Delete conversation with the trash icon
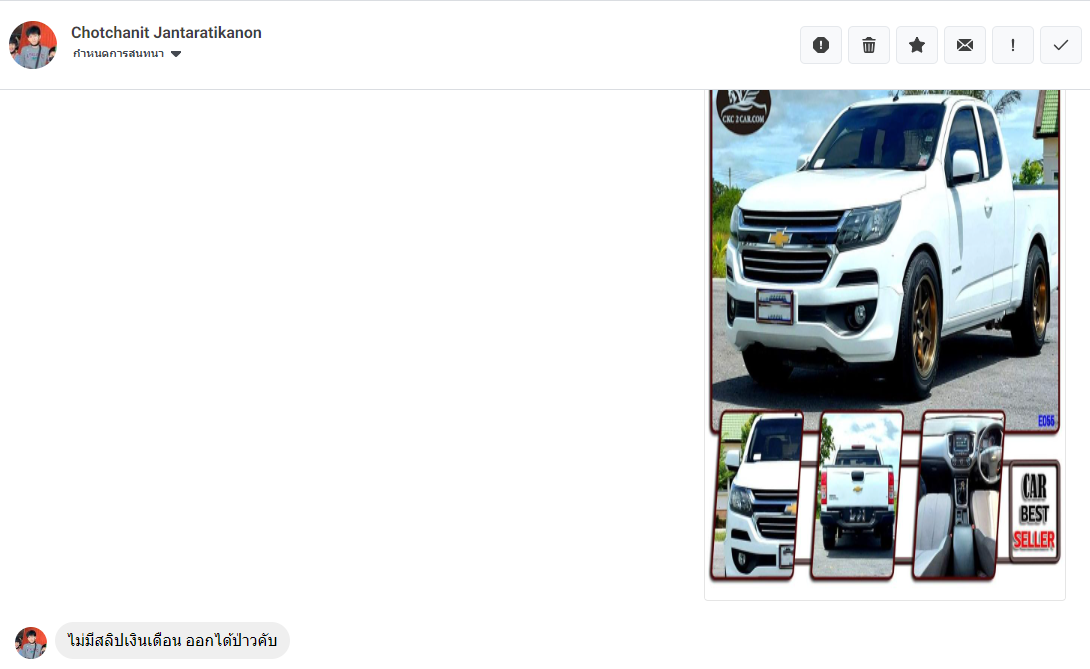The width and height of the screenshot is (1090, 669). coord(868,45)
